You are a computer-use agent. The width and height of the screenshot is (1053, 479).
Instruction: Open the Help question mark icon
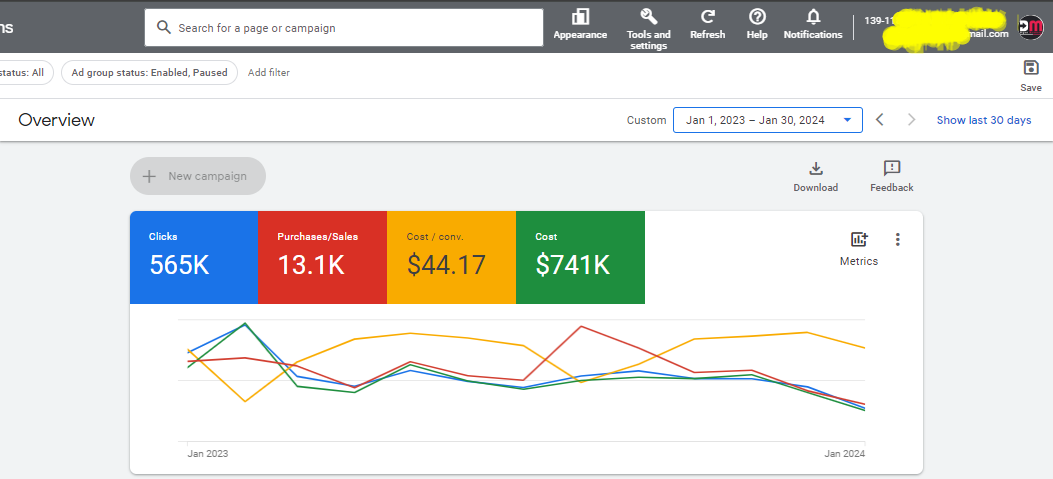pos(757,17)
